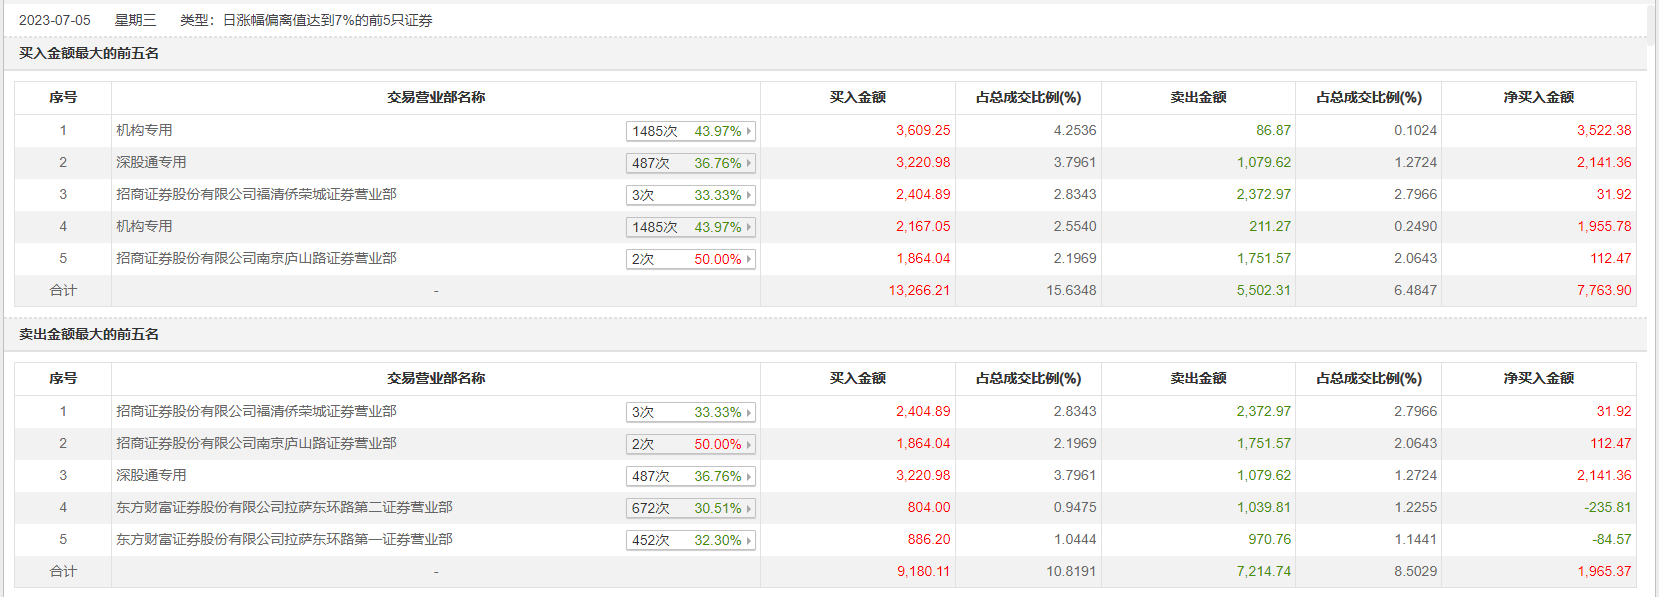Click the 卖出金额 header in the buy table
Image resolution: width=1659 pixels, height=597 pixels.
click(1198, 97)
